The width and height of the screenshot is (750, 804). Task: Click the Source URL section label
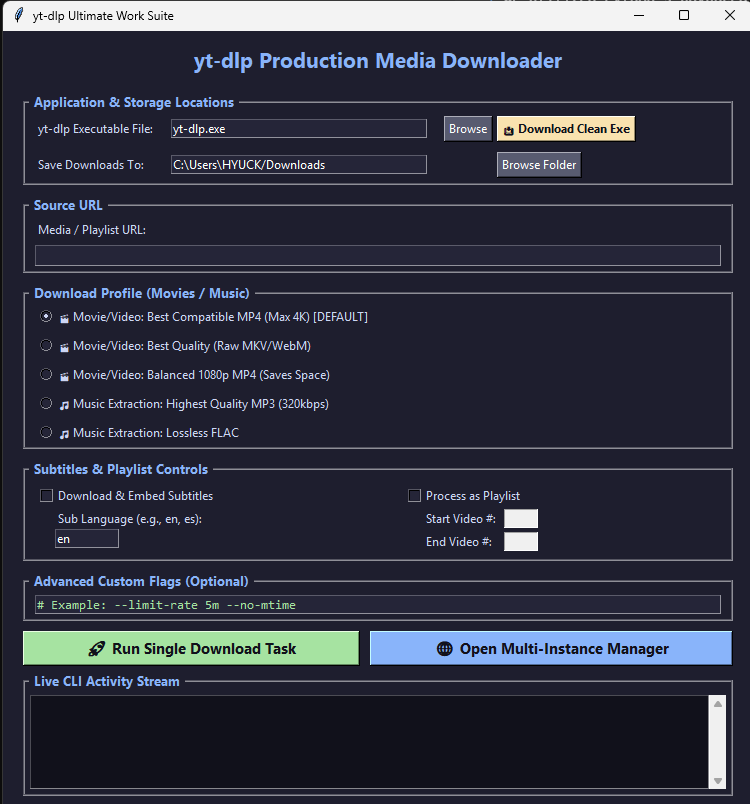point(68,205)
